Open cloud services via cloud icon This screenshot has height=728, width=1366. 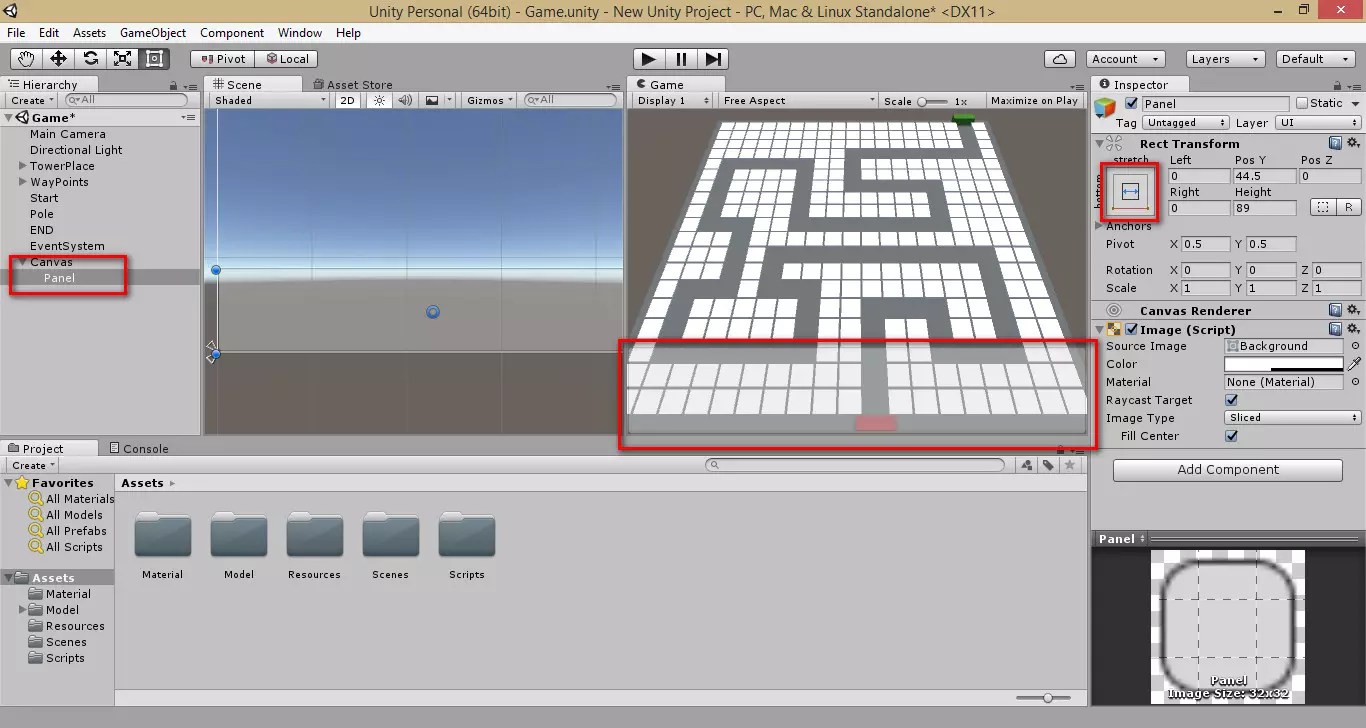point(1059,59)
